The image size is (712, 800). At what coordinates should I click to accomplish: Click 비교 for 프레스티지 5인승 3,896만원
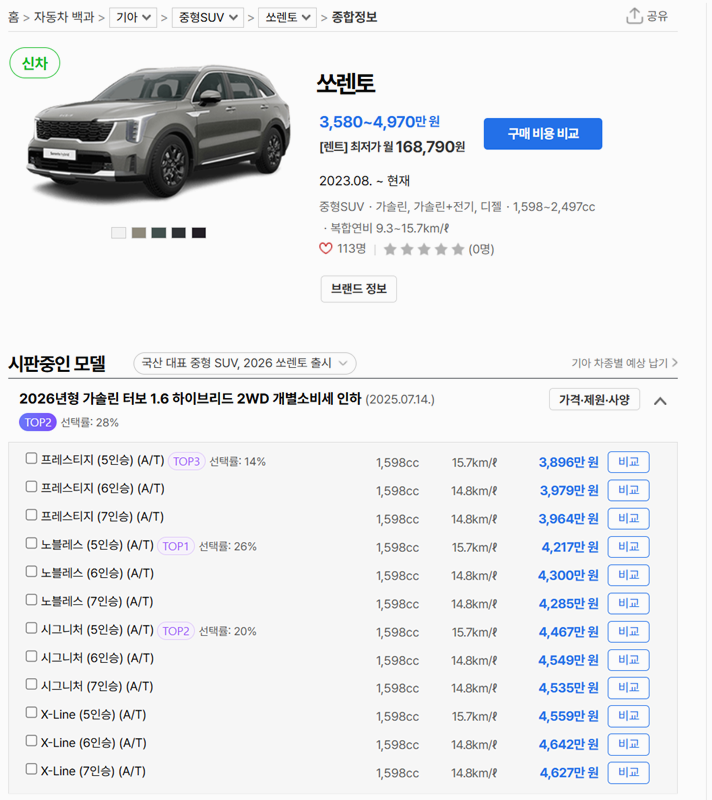pyautogui.click(x=628, y=462)
